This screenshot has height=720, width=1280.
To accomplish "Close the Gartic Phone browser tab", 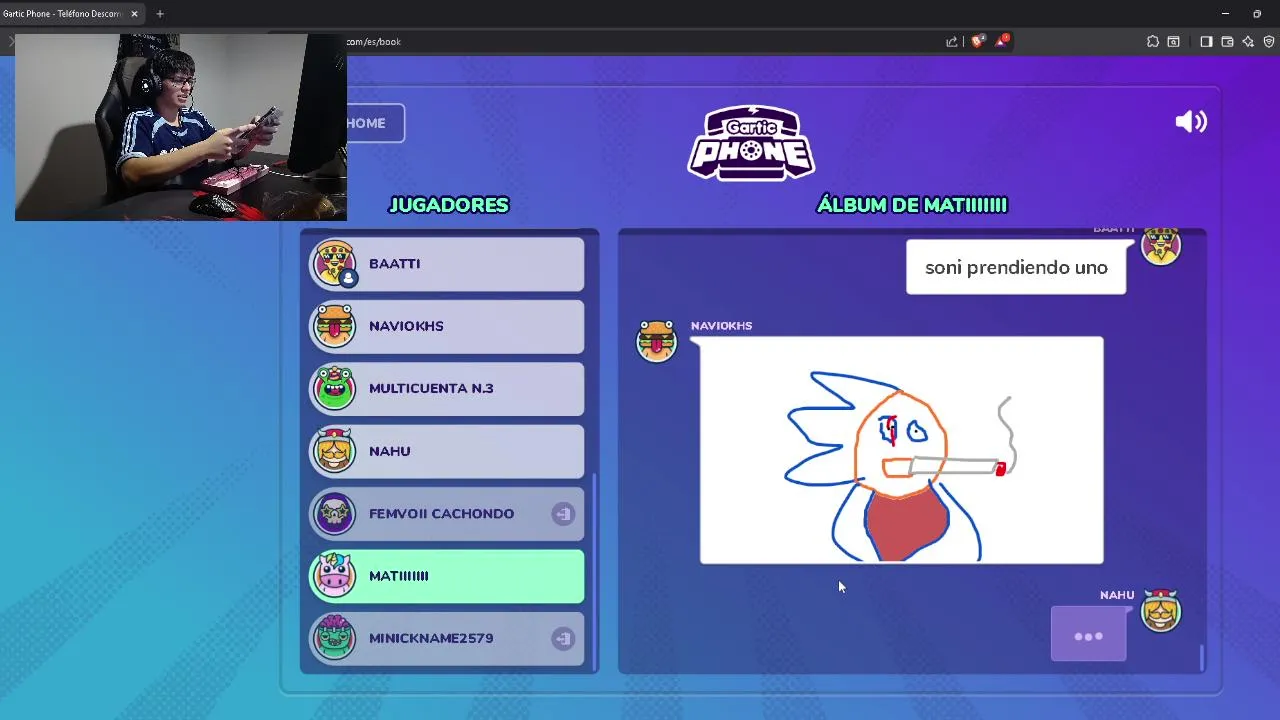I will tap(134, 14).
